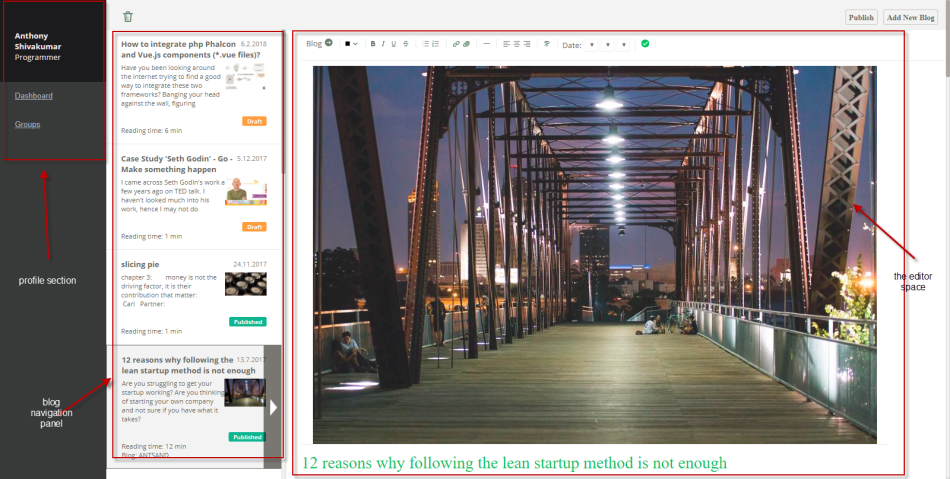Open the Phalcon and Vue.js blog post

click(196, 88)
